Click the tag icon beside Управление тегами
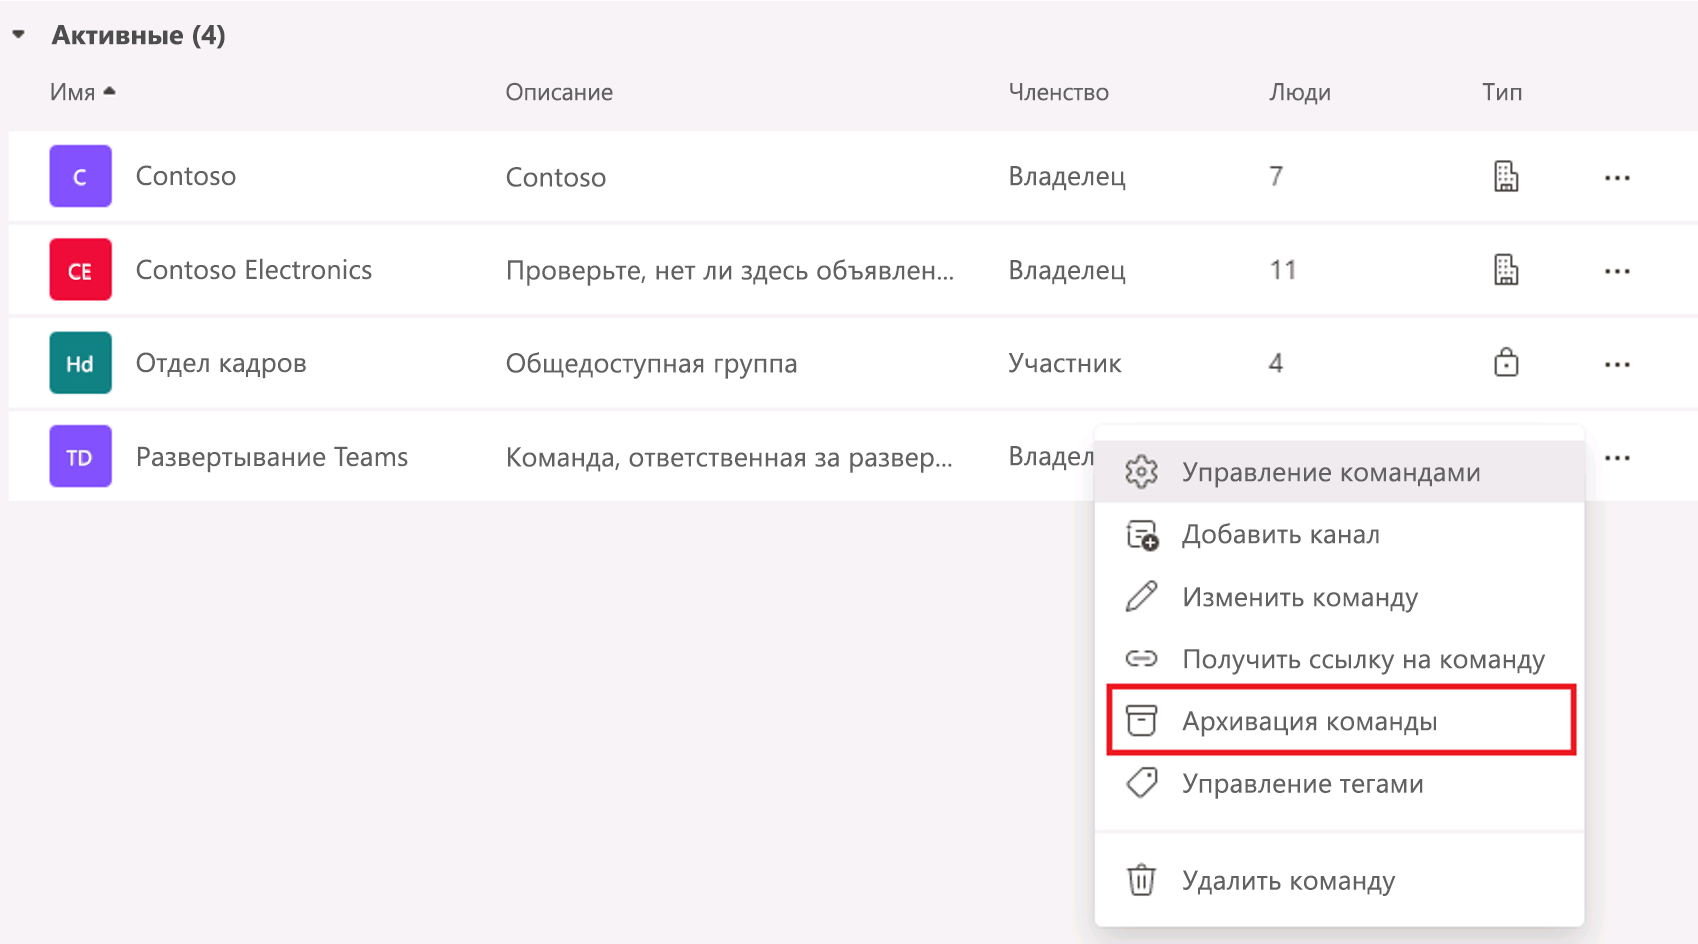The image size is (1698, 944). tap(1142, 782)
